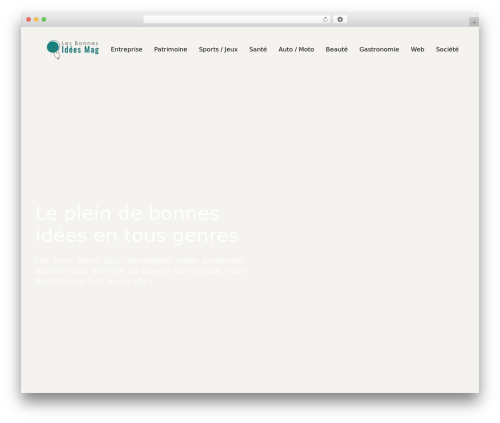Open the Auto / Moto category
The width and height of the screenshot is (500, 423).
[296, 49]
